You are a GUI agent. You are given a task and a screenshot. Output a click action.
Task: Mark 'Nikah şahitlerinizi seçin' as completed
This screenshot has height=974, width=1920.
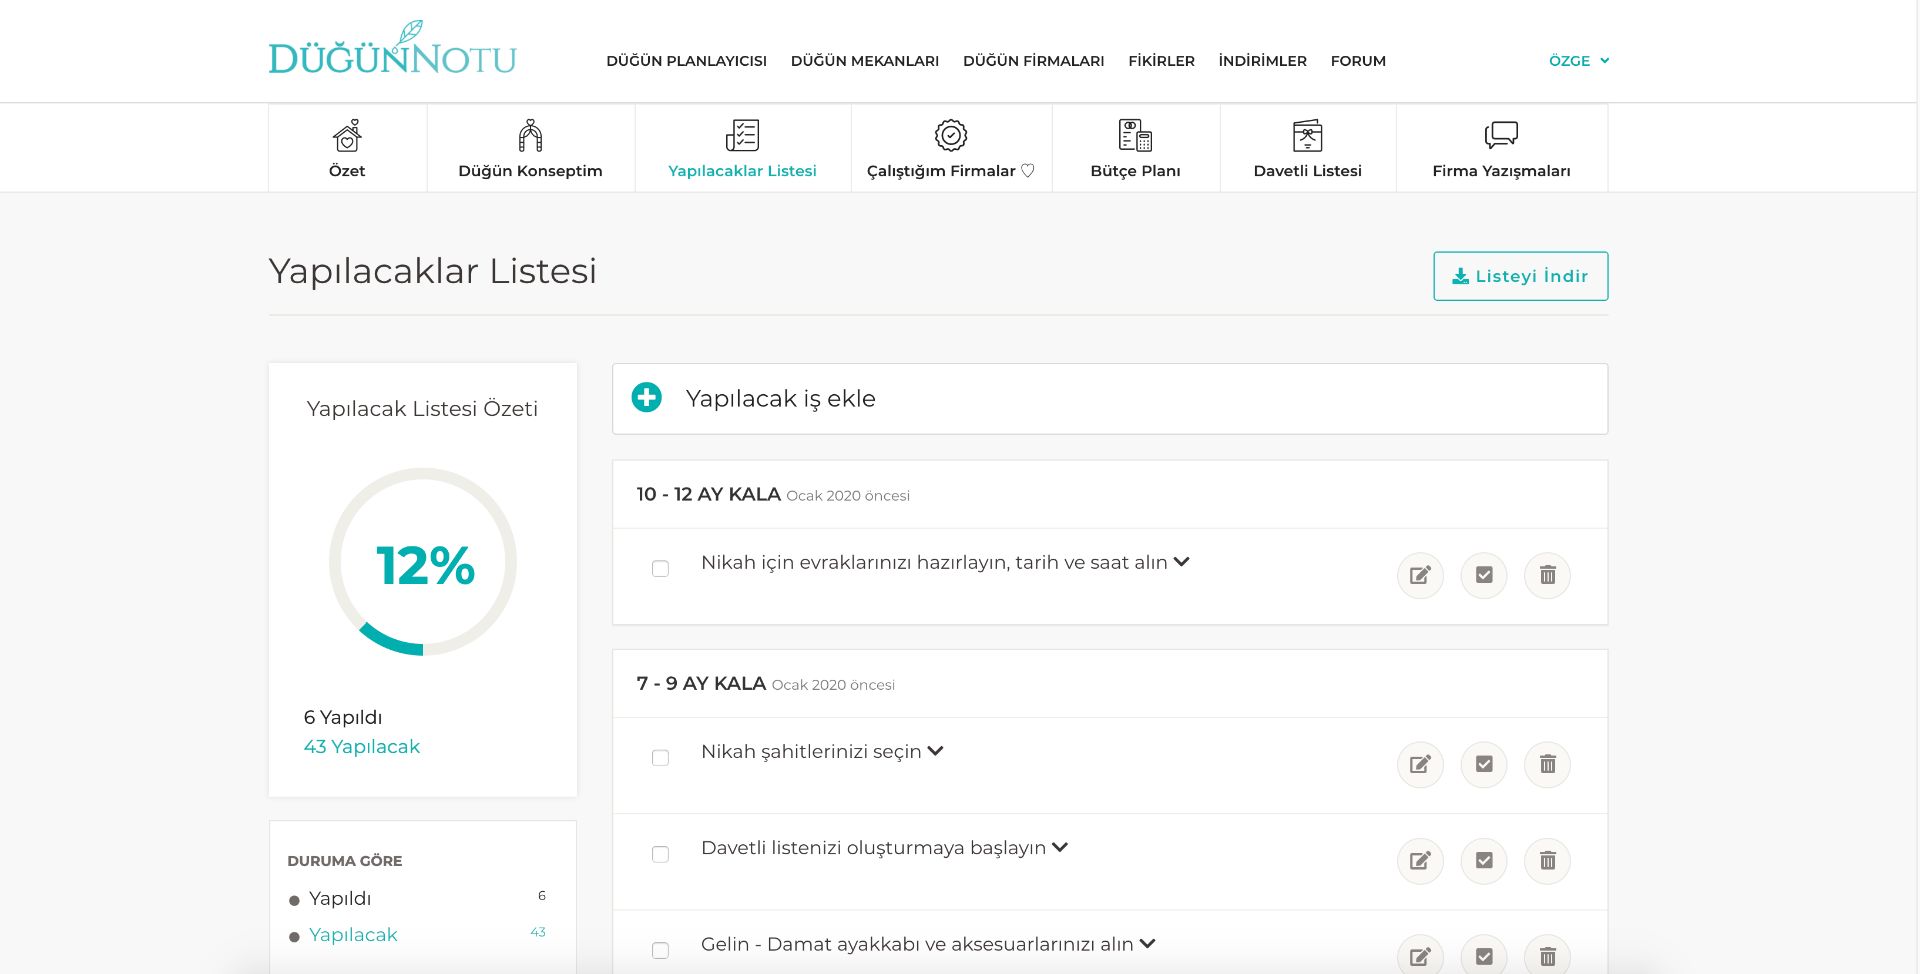click(1484, 765)
